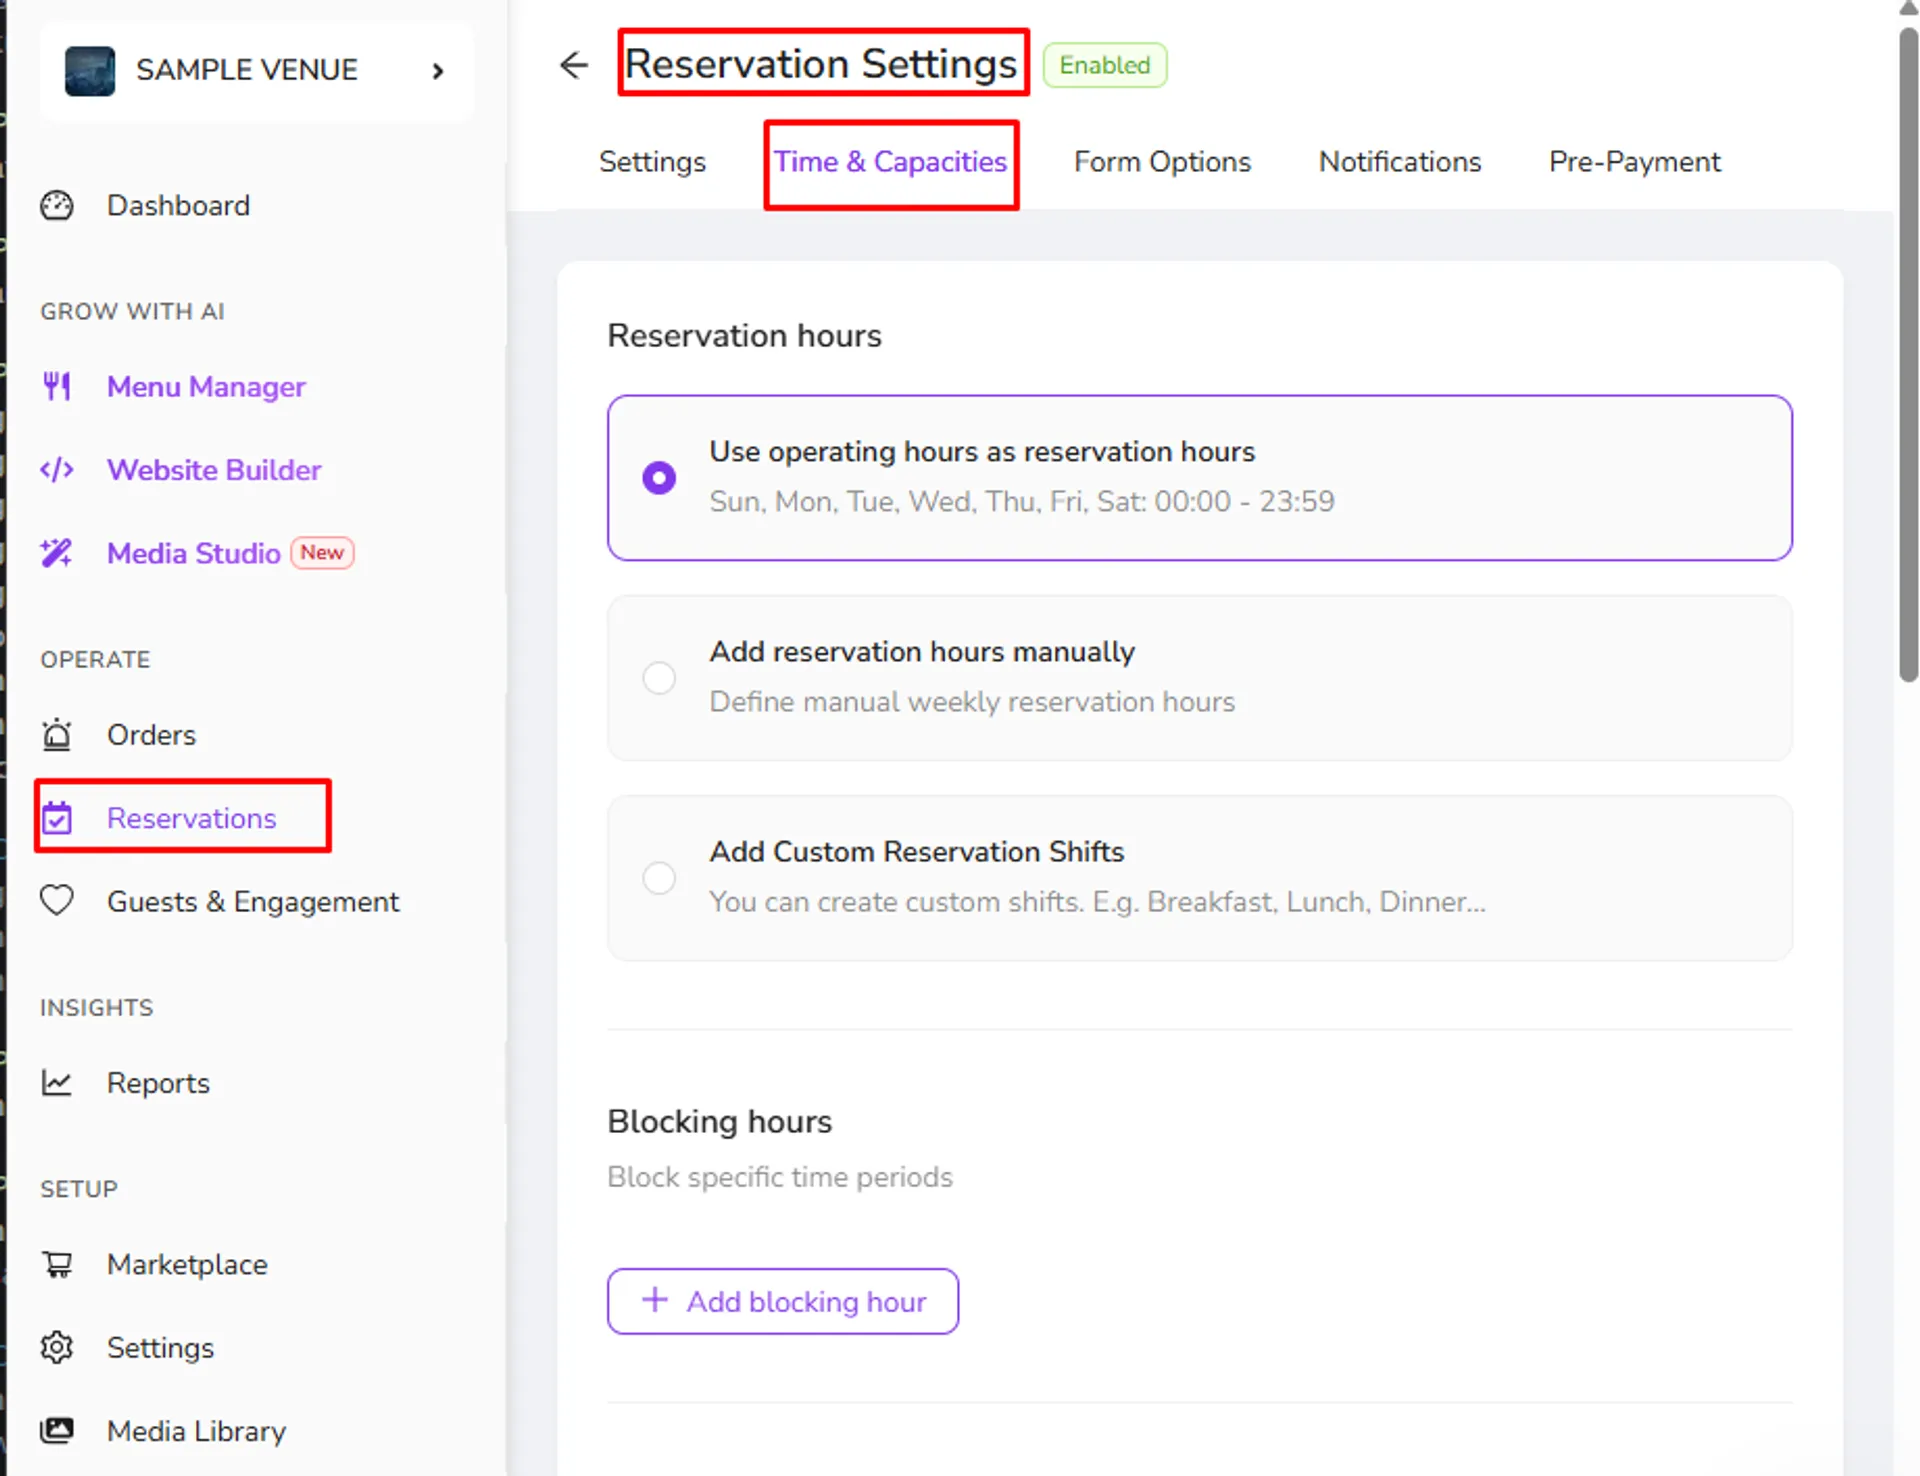The image size is (1920, 1476).
Task: Go to Dashboard in sidebar
Action: click(x=178, y=205)
